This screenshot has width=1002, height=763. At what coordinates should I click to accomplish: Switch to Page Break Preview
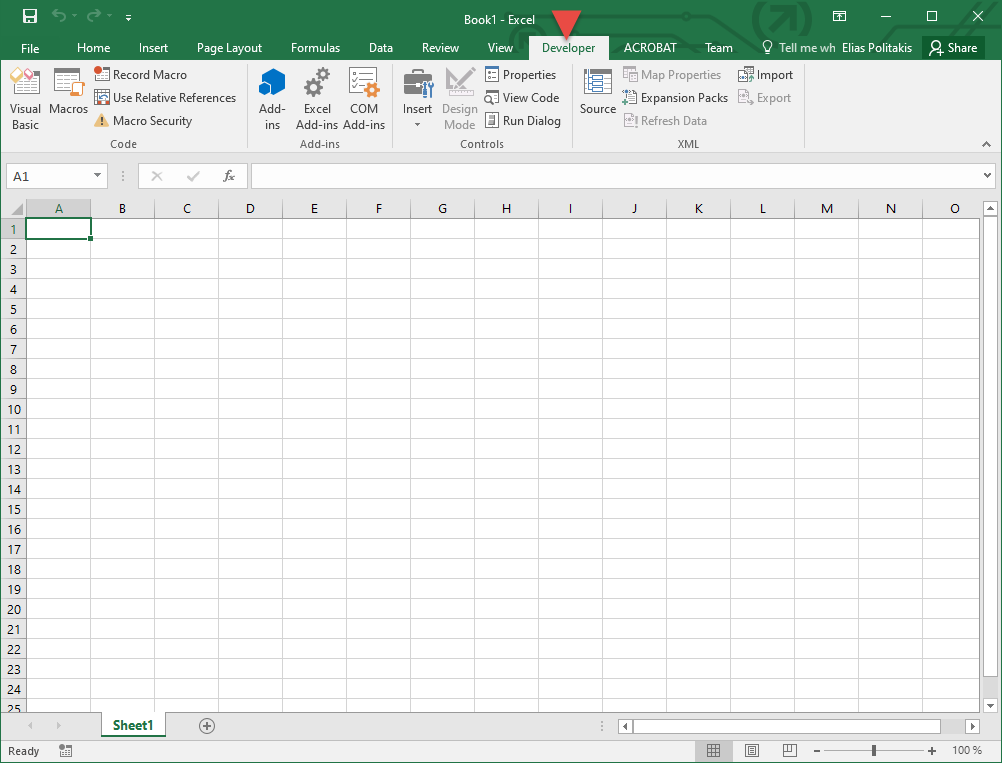(x=790, y=751)
